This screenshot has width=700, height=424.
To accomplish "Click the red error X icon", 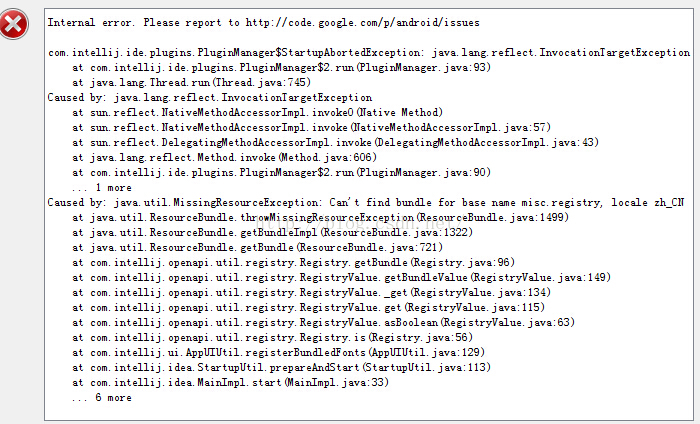I will (14, 24).
